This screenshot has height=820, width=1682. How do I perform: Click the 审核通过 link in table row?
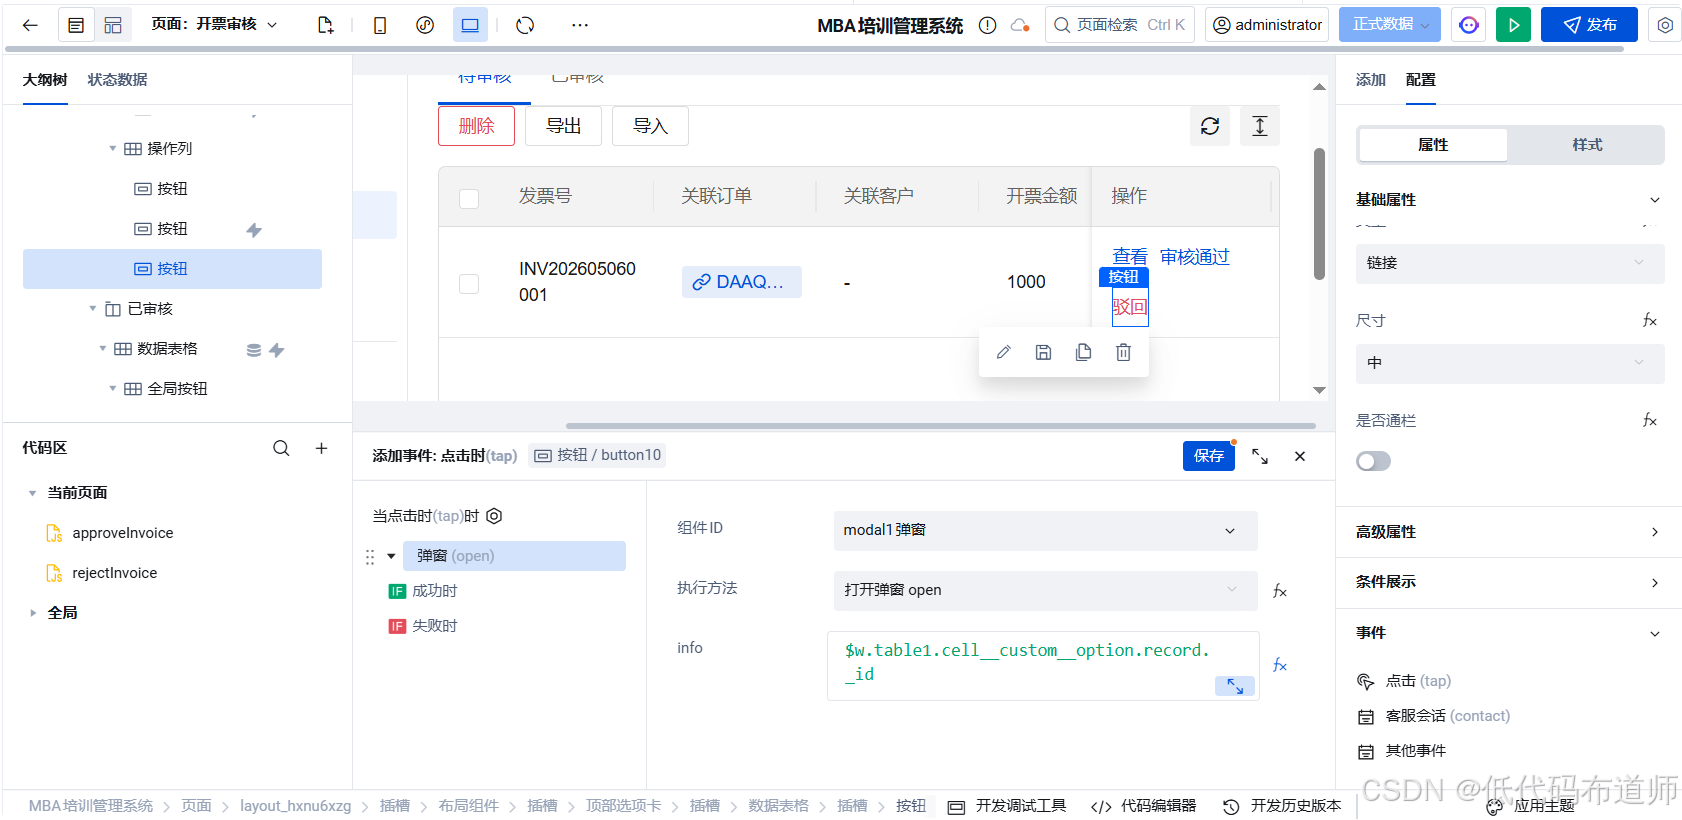[x=1194, y=257]
